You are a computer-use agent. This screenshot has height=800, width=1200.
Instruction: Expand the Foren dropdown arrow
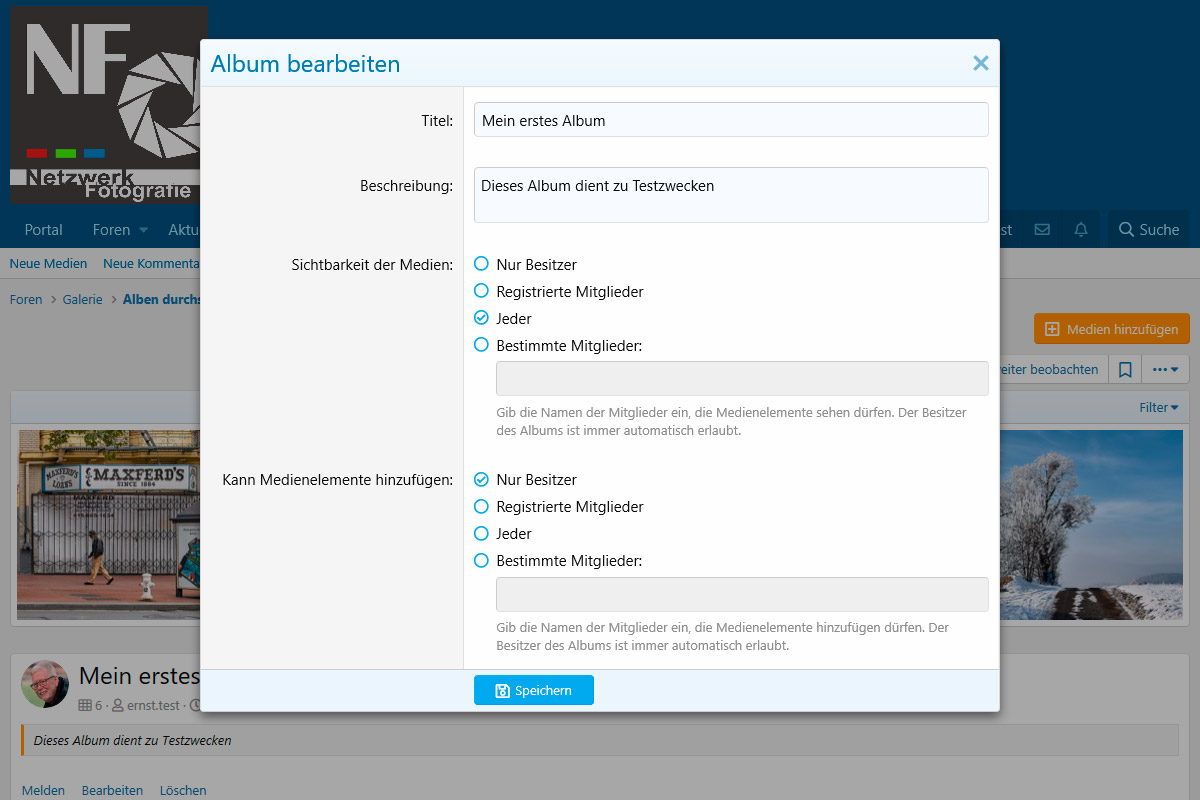143,229
